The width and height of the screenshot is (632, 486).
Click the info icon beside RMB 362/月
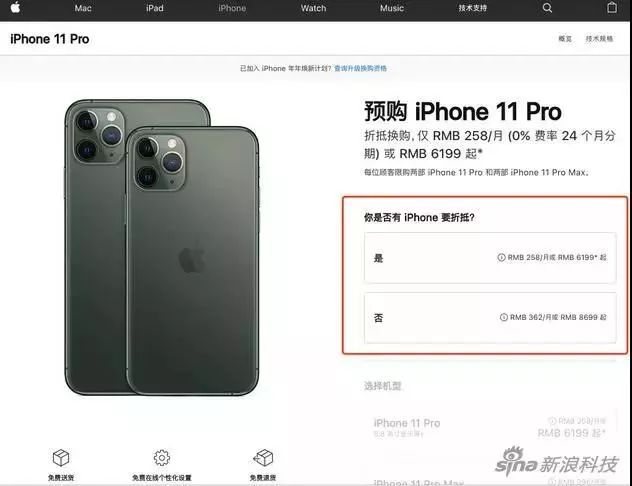click(x=503, y=317)
